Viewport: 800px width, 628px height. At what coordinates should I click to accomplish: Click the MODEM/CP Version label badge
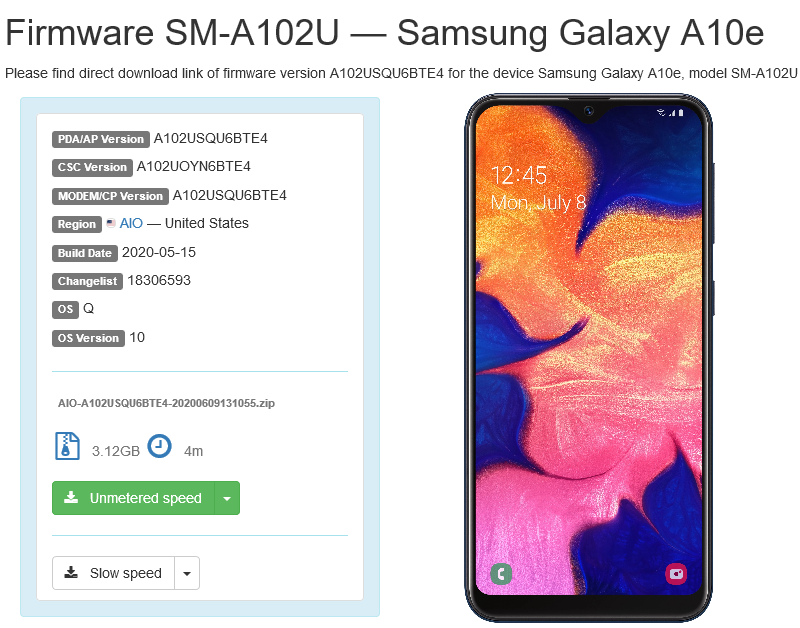point(110,196)
